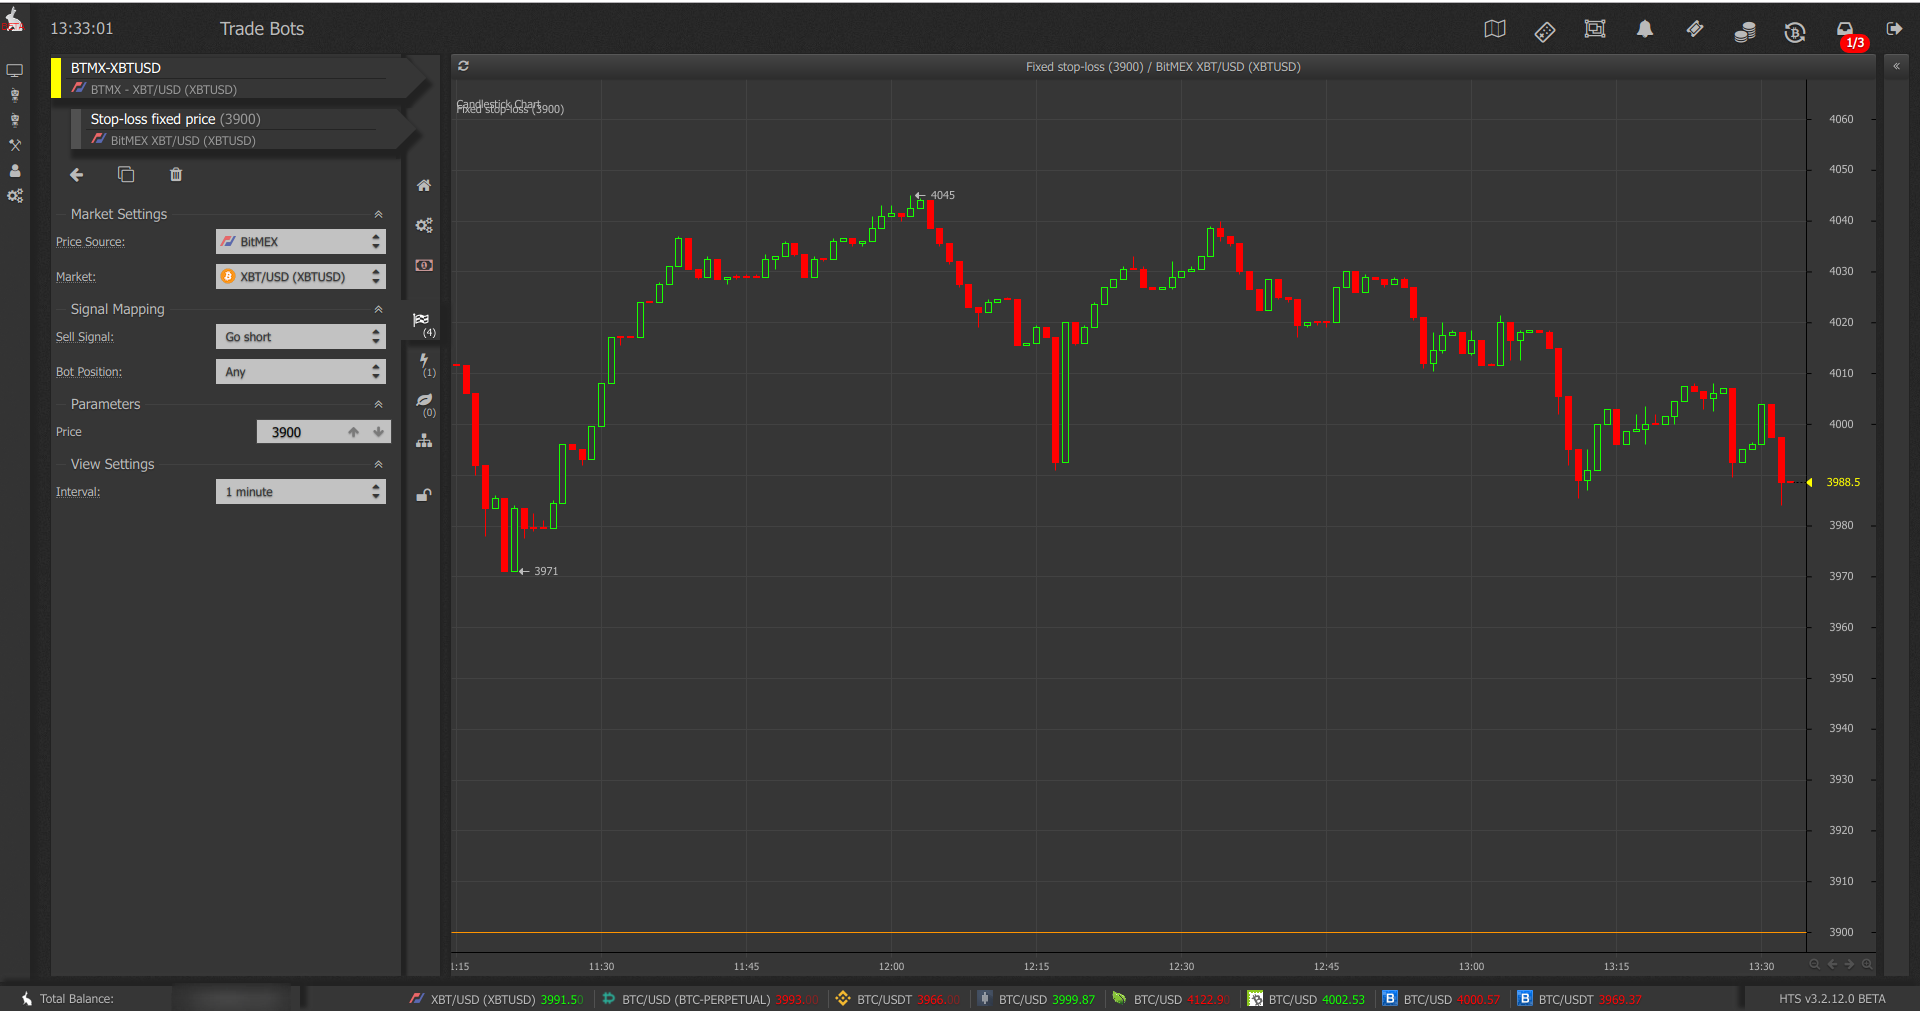Open the windows layout icon in top toolbar

(x=1595, y=29)
